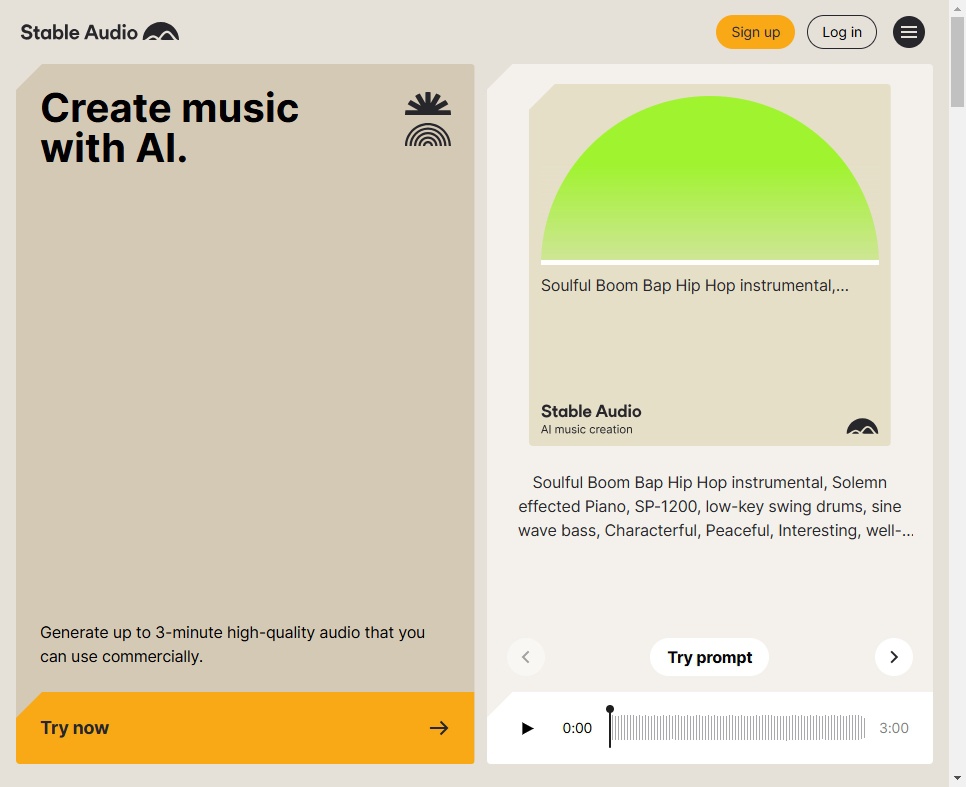Click Try now text label

pos(75,728)
